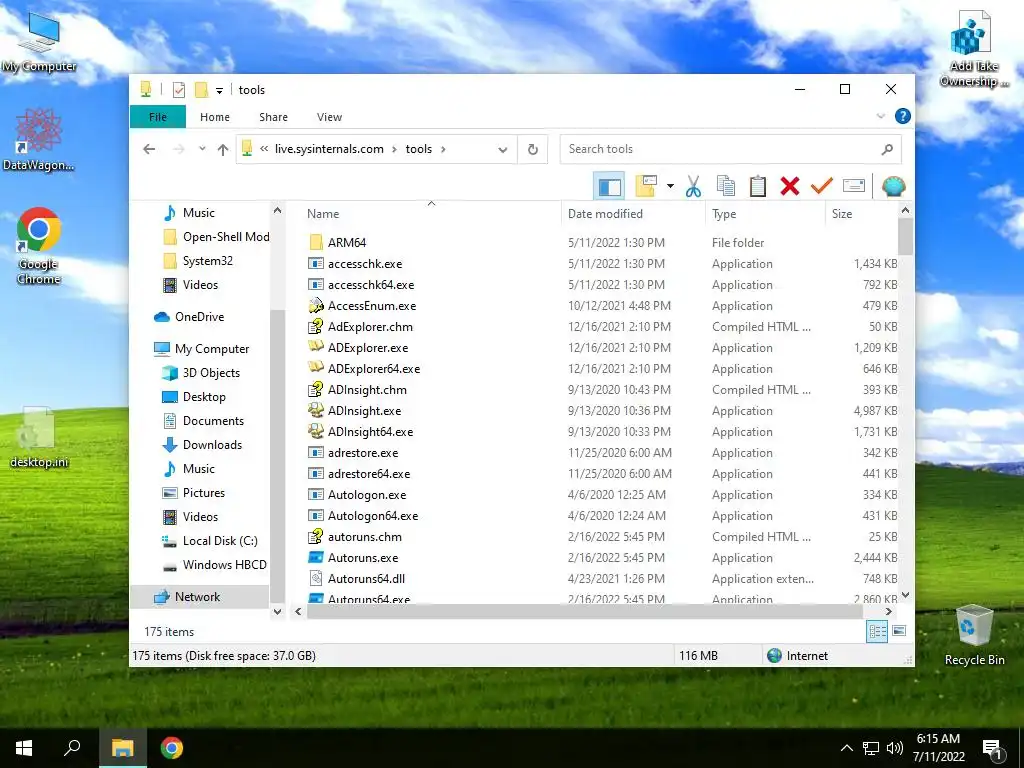Screen dimensions: 1024x768
Task: Switch to the Home ribbon tab
Action: click(x=215, y=117)
